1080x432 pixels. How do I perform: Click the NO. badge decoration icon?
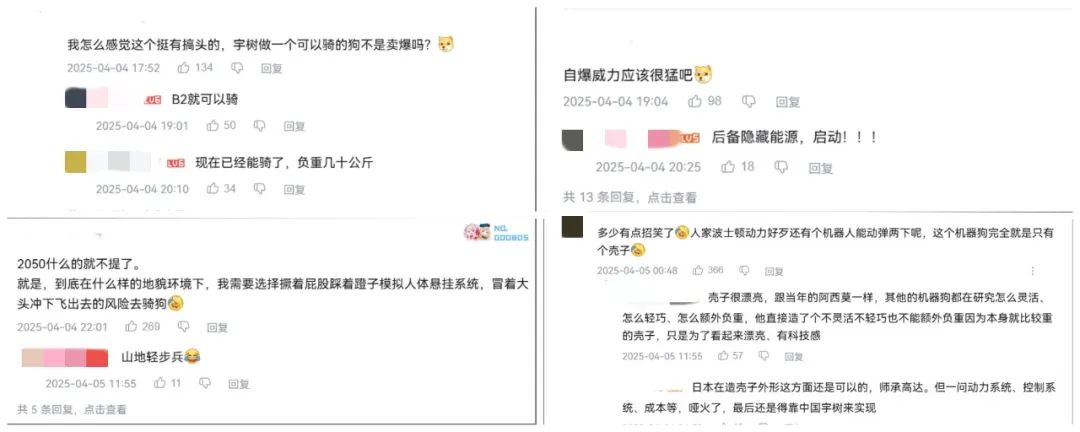(496, 232)
